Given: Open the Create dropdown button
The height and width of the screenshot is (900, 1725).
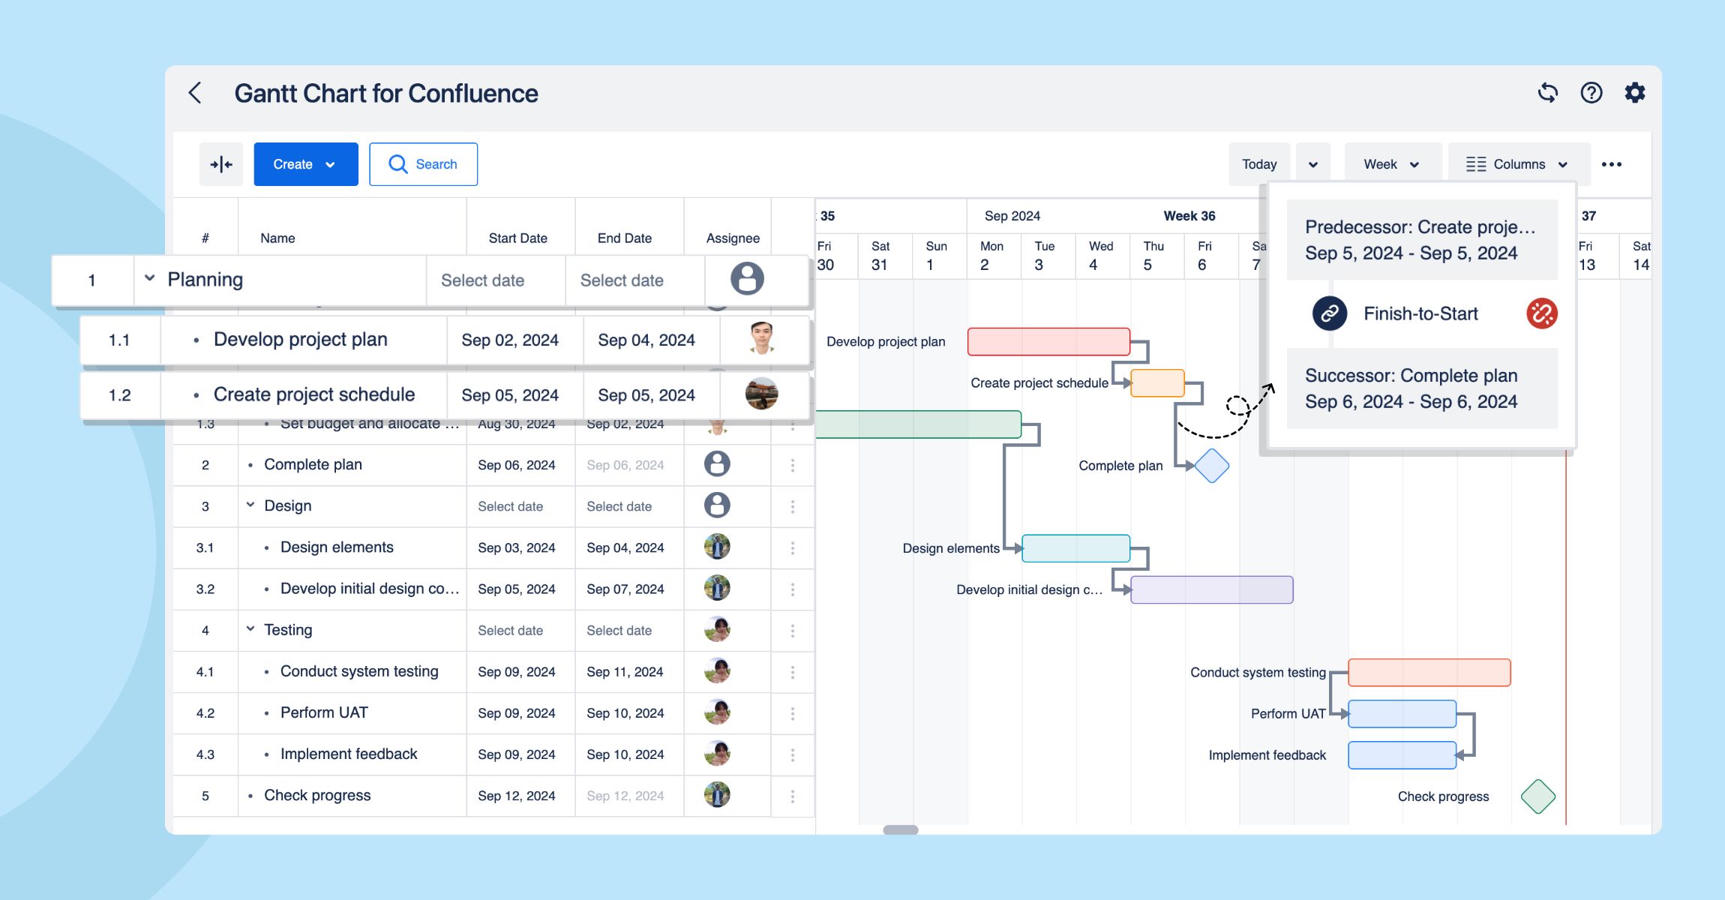Looking at the screenshot, I should pyautogui.click(x=305, y=164).
